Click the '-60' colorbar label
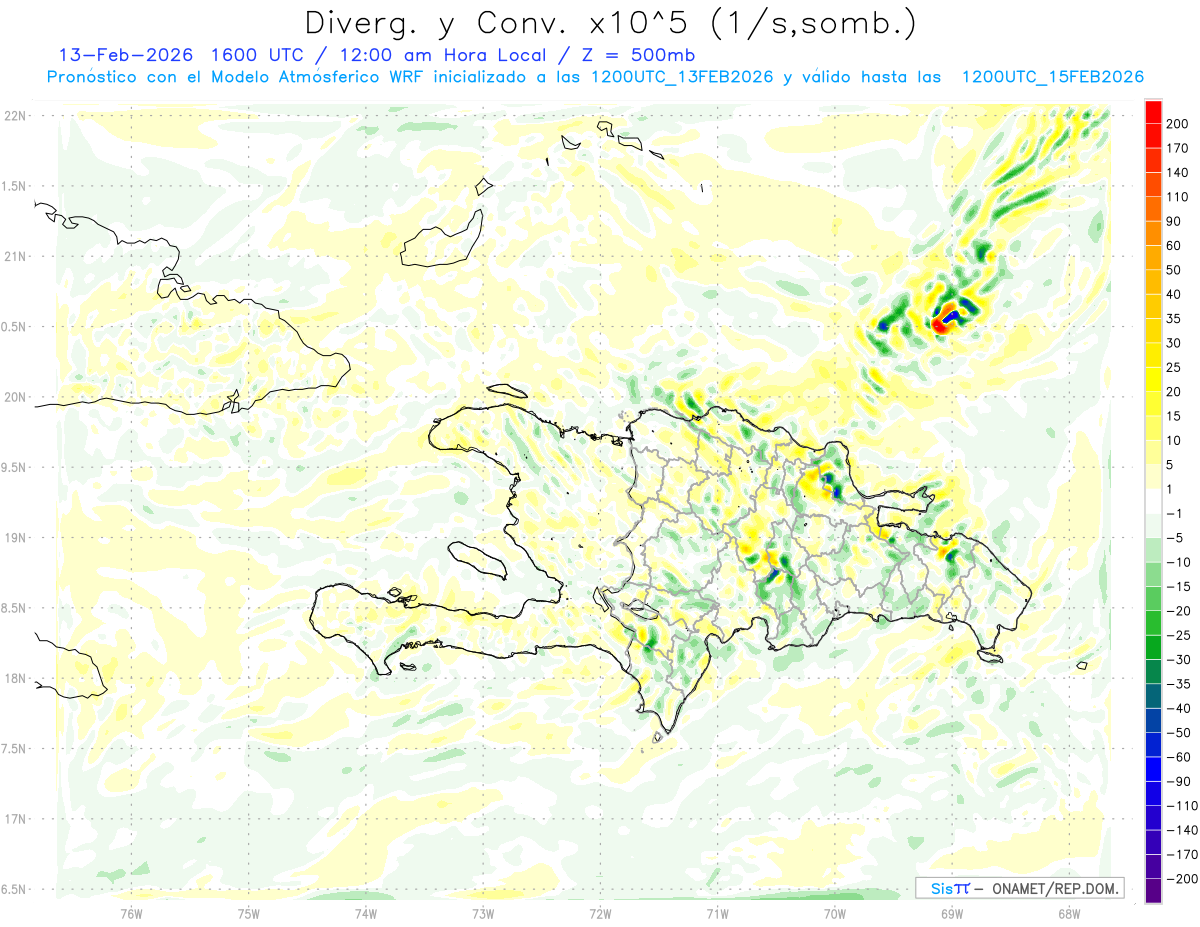1200x927 pixels. tap(1181, 757)
